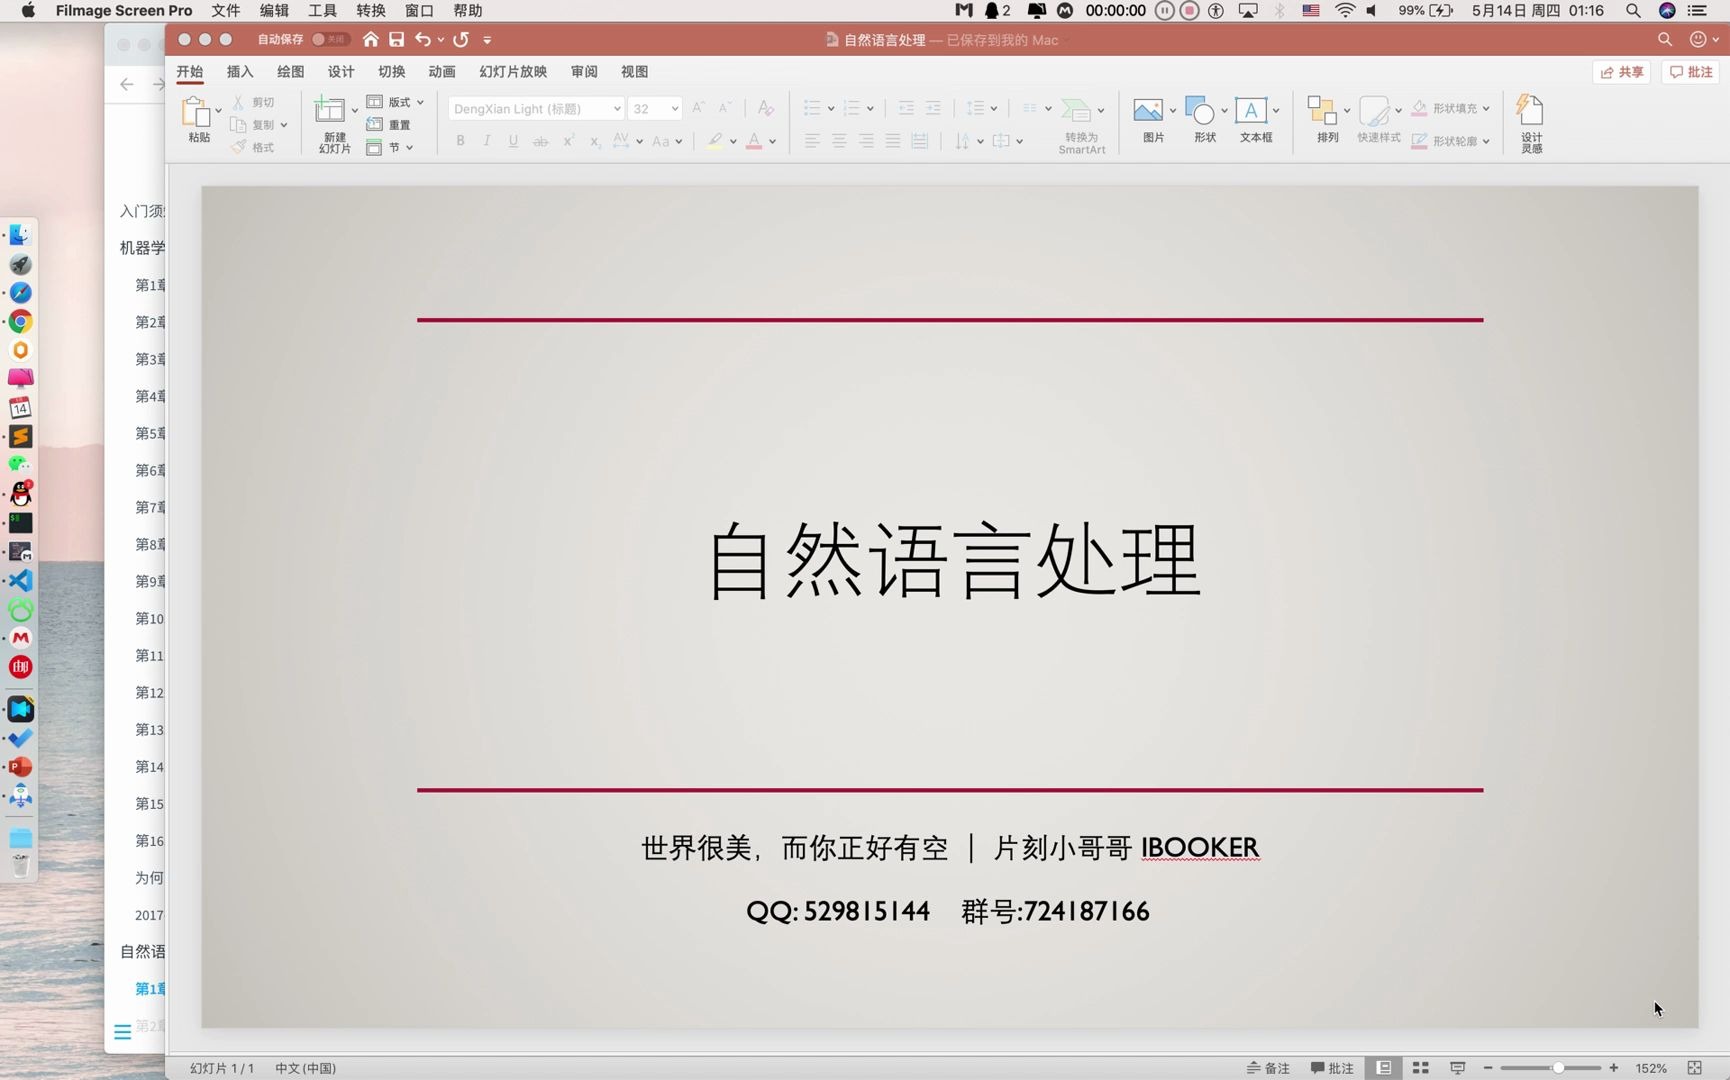Open the font size 32 dropdown
This screenshot has height=1080, width=1730.
pyautogui.click(x=675, y=109)
